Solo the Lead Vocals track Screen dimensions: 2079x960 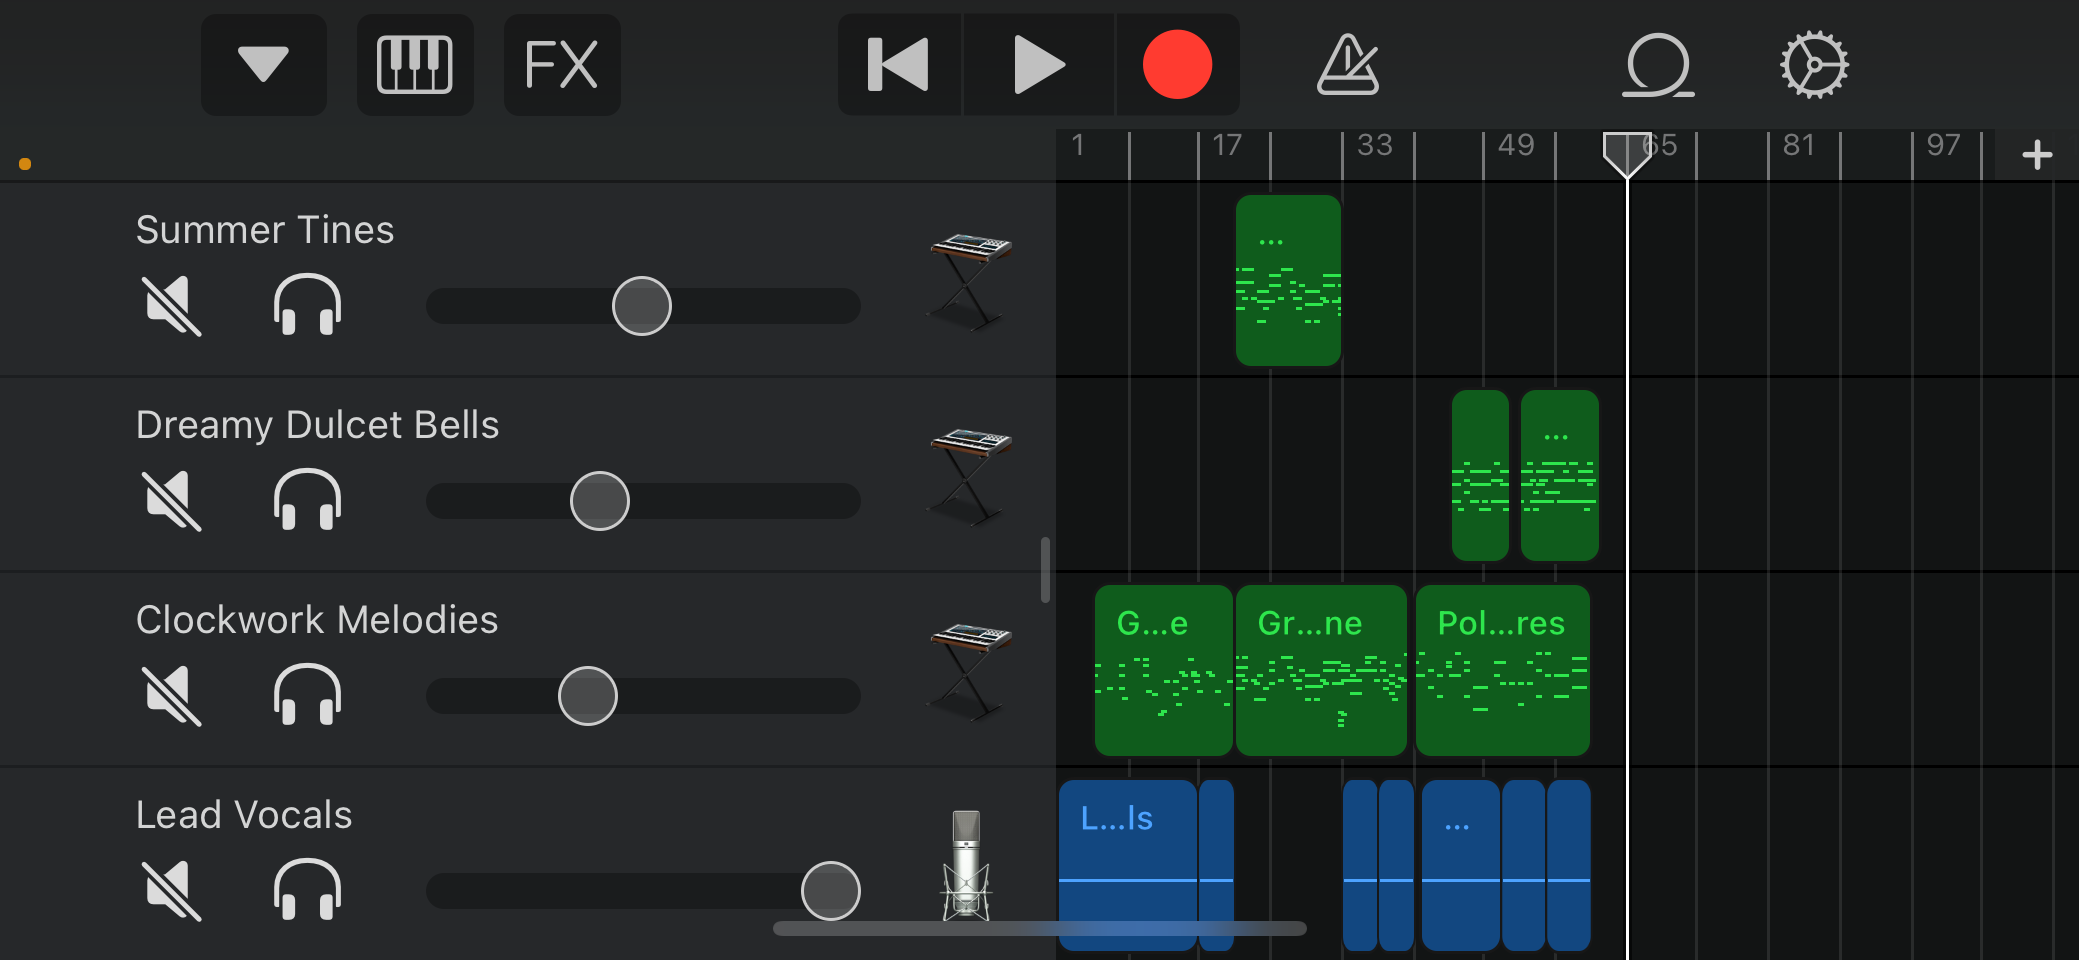pos(307,890)
